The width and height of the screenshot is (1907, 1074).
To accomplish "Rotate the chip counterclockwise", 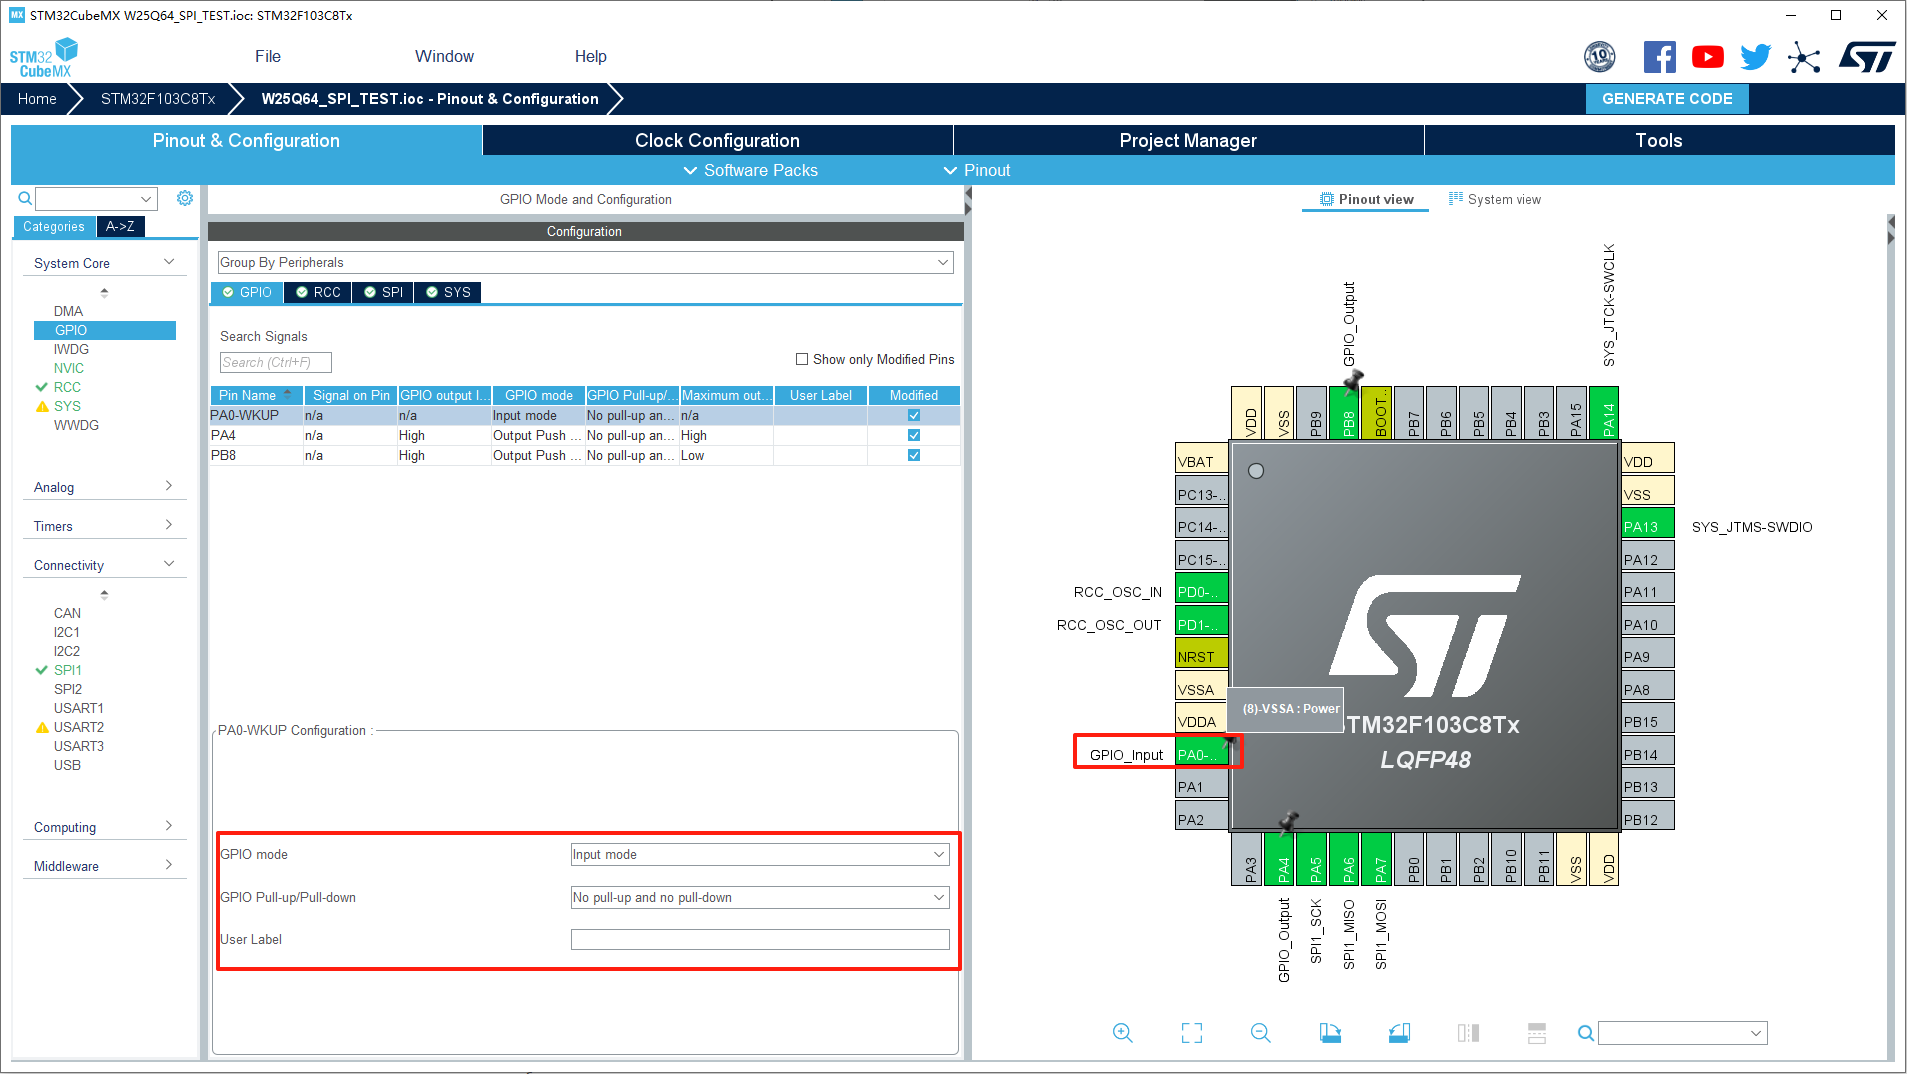I will pyautogui.click(x=1399, y=1033).
